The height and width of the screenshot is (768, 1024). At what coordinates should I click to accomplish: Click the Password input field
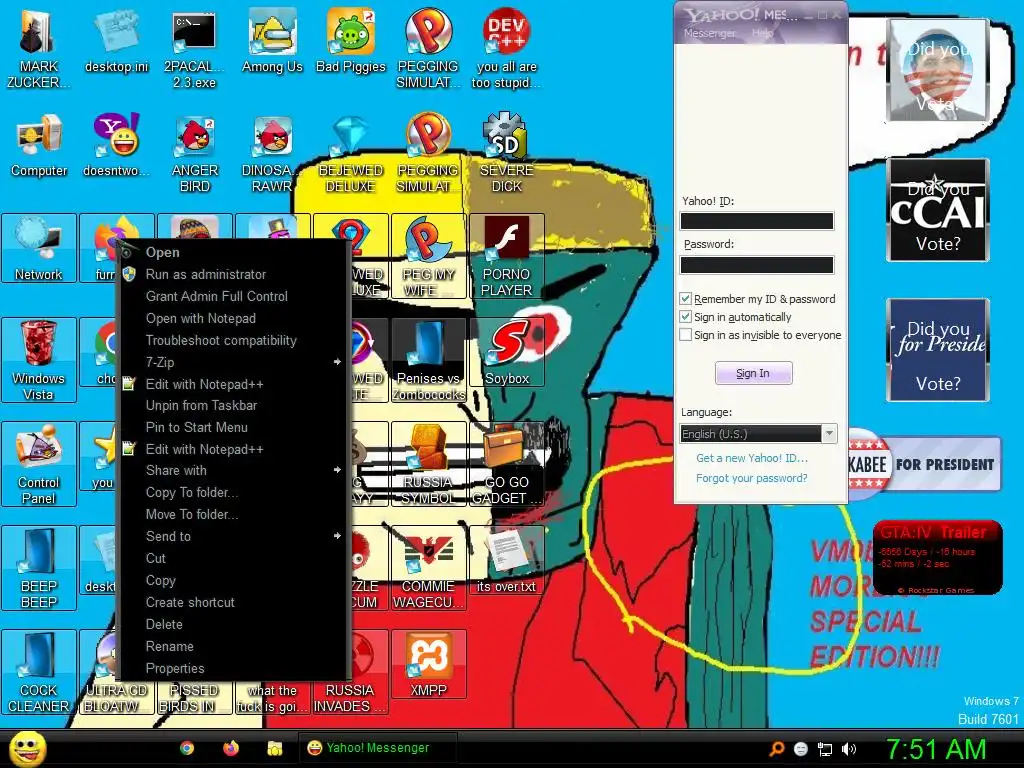[x=757, y=264]
